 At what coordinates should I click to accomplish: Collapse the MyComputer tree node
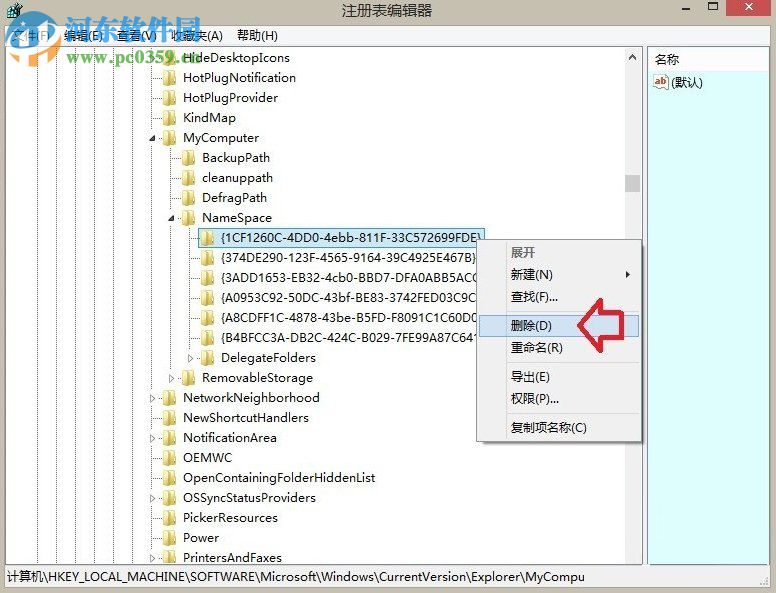152,138
